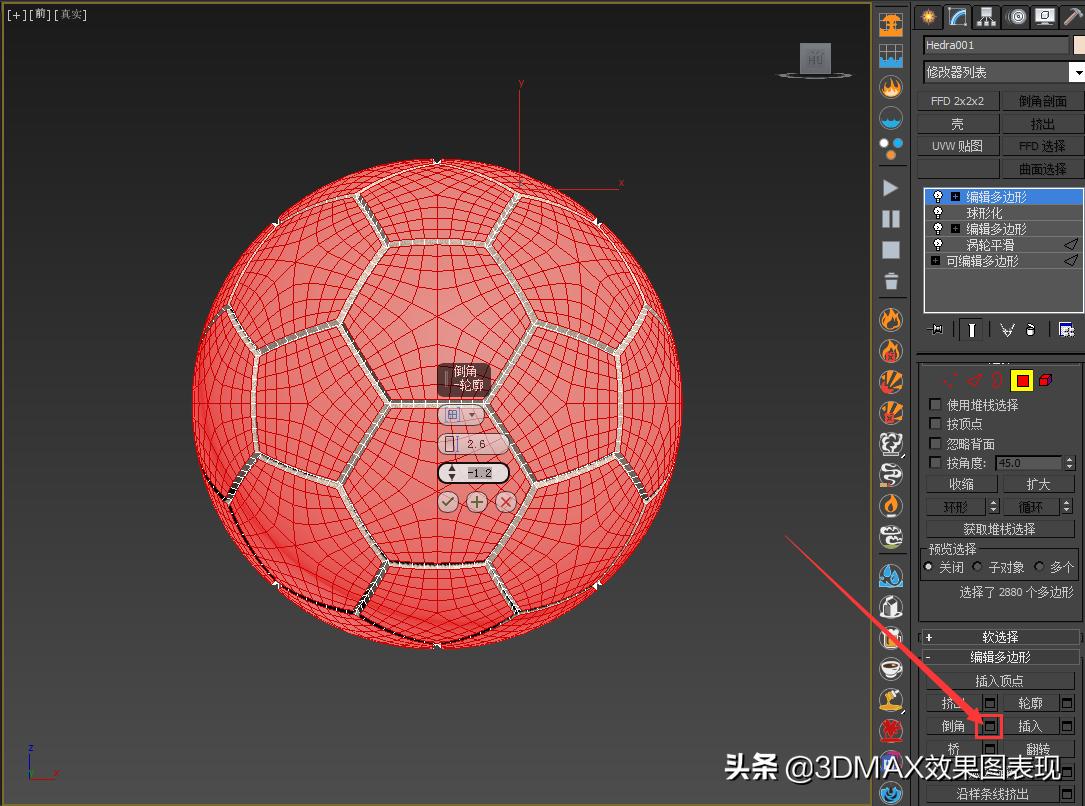Select the Element sub-object cube icon
The width and height of the screenshot is (1085, 806).
point(1044,381)
